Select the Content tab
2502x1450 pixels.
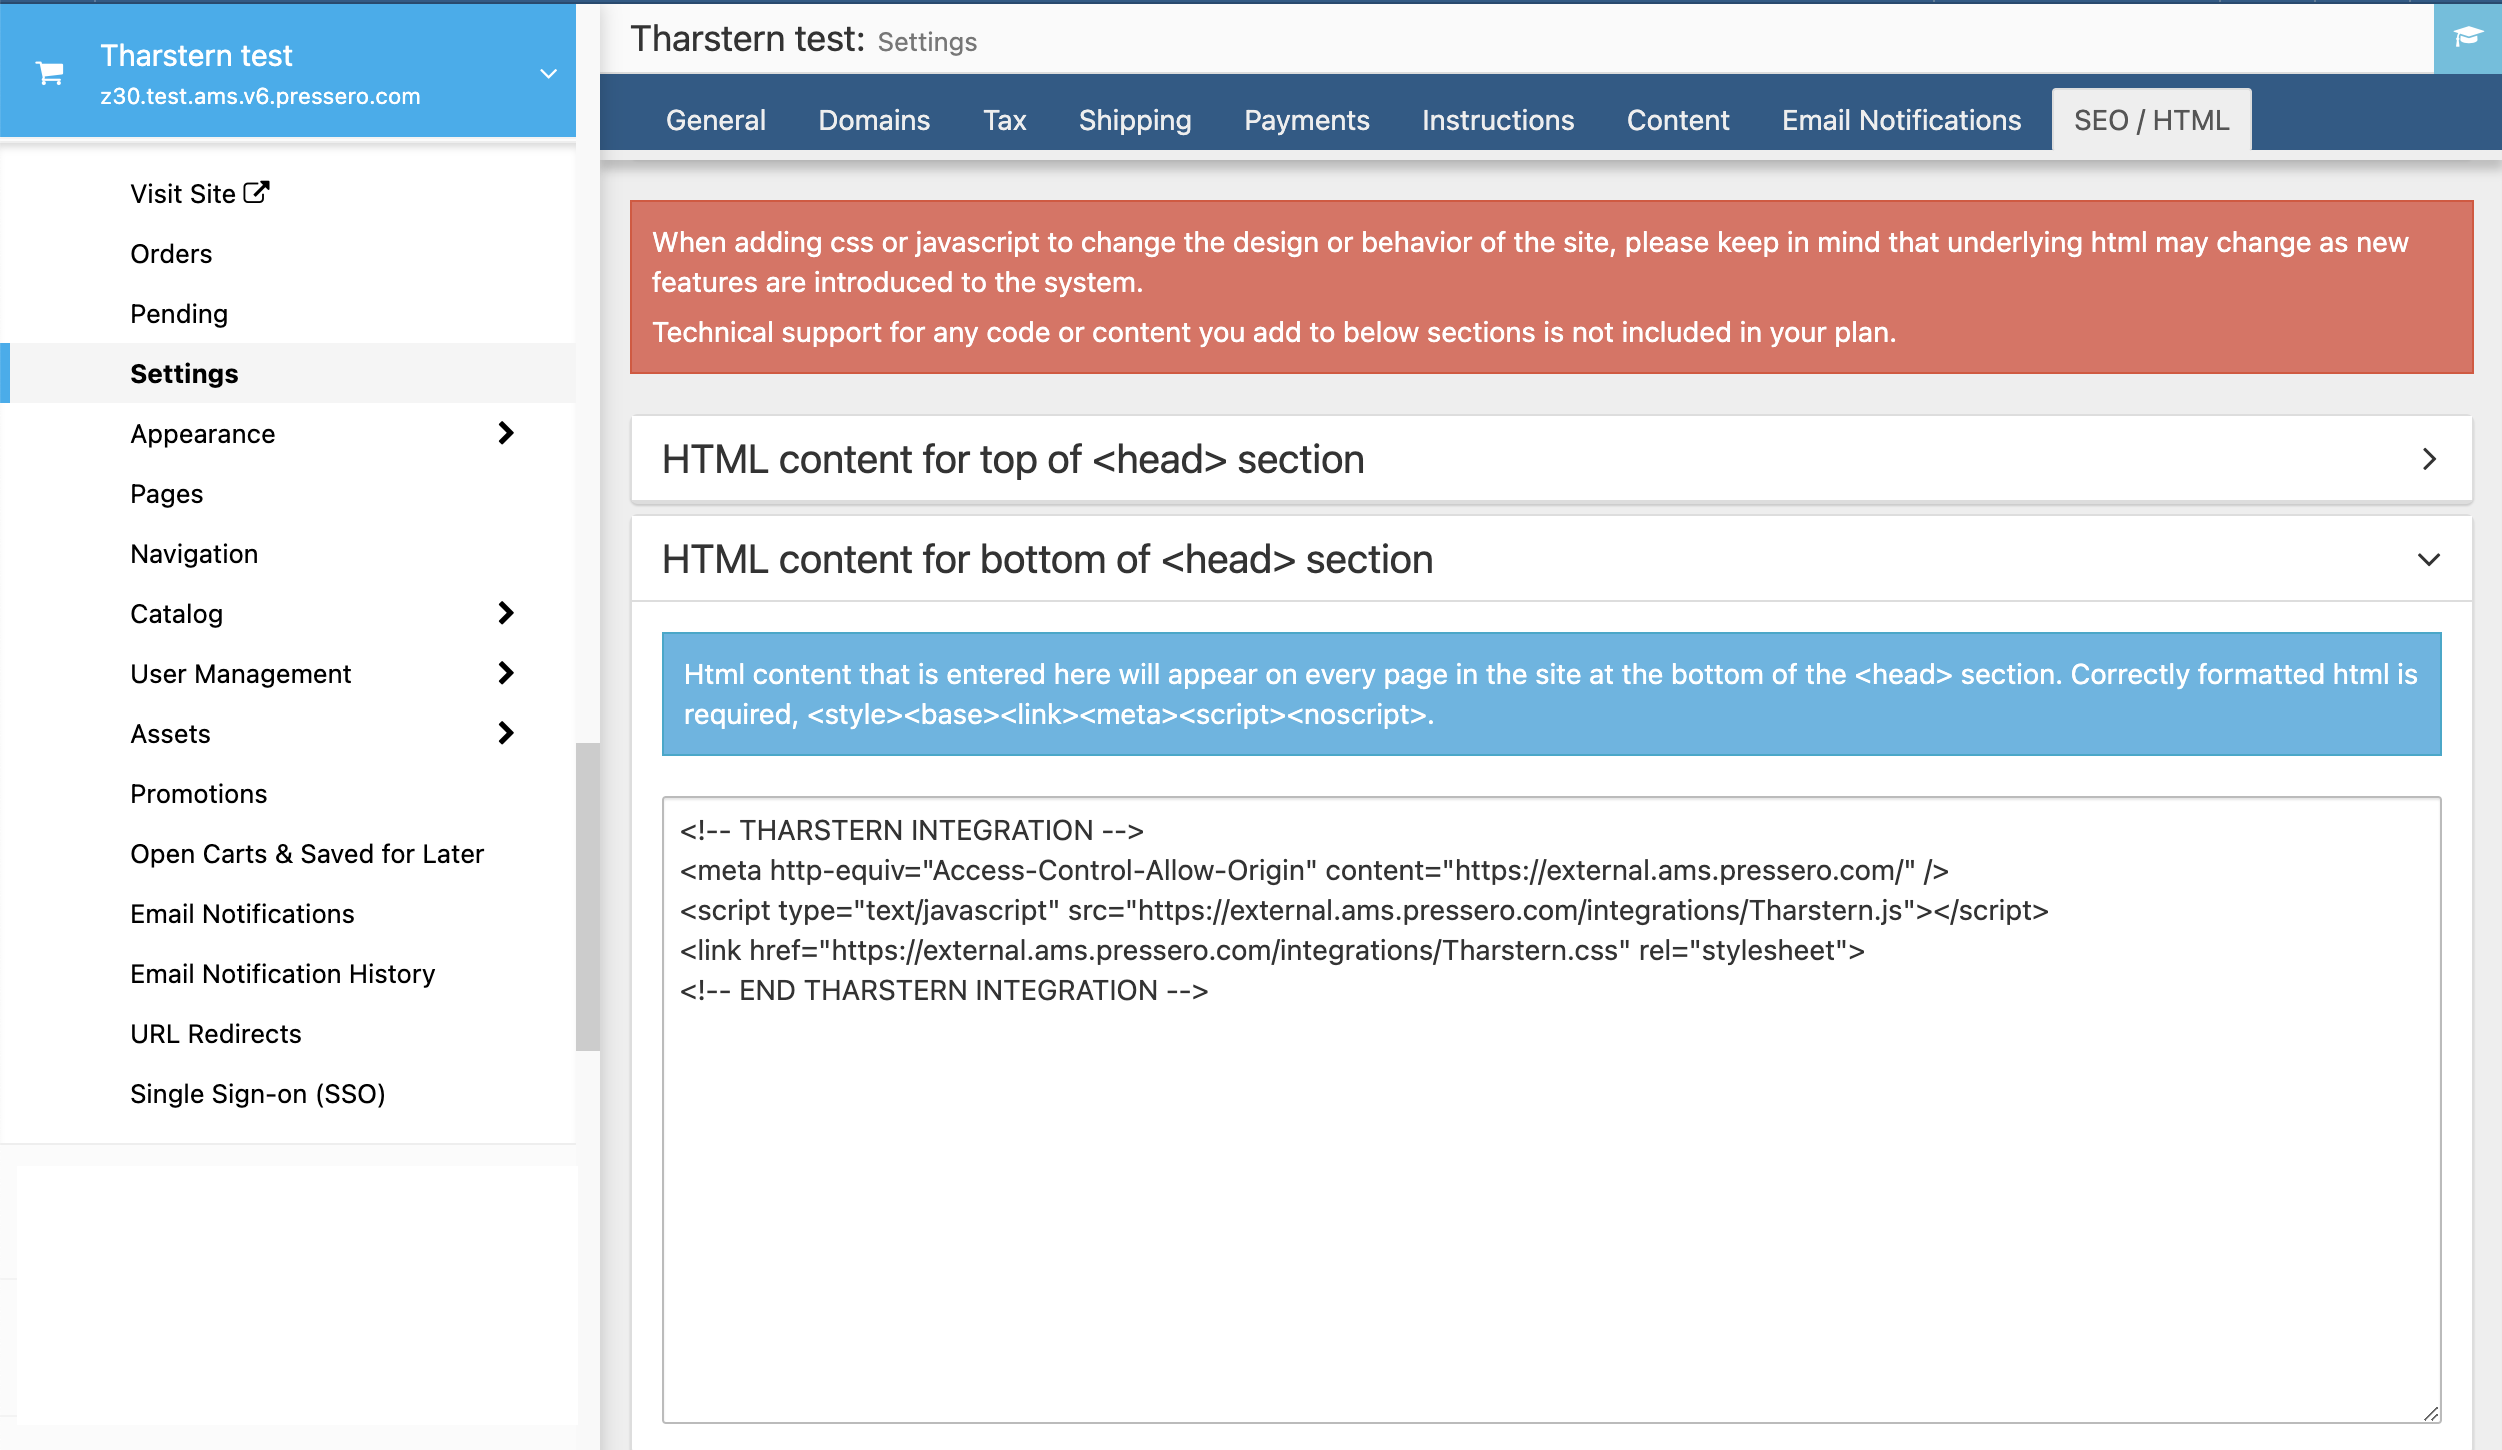(x=1678, y=120)
